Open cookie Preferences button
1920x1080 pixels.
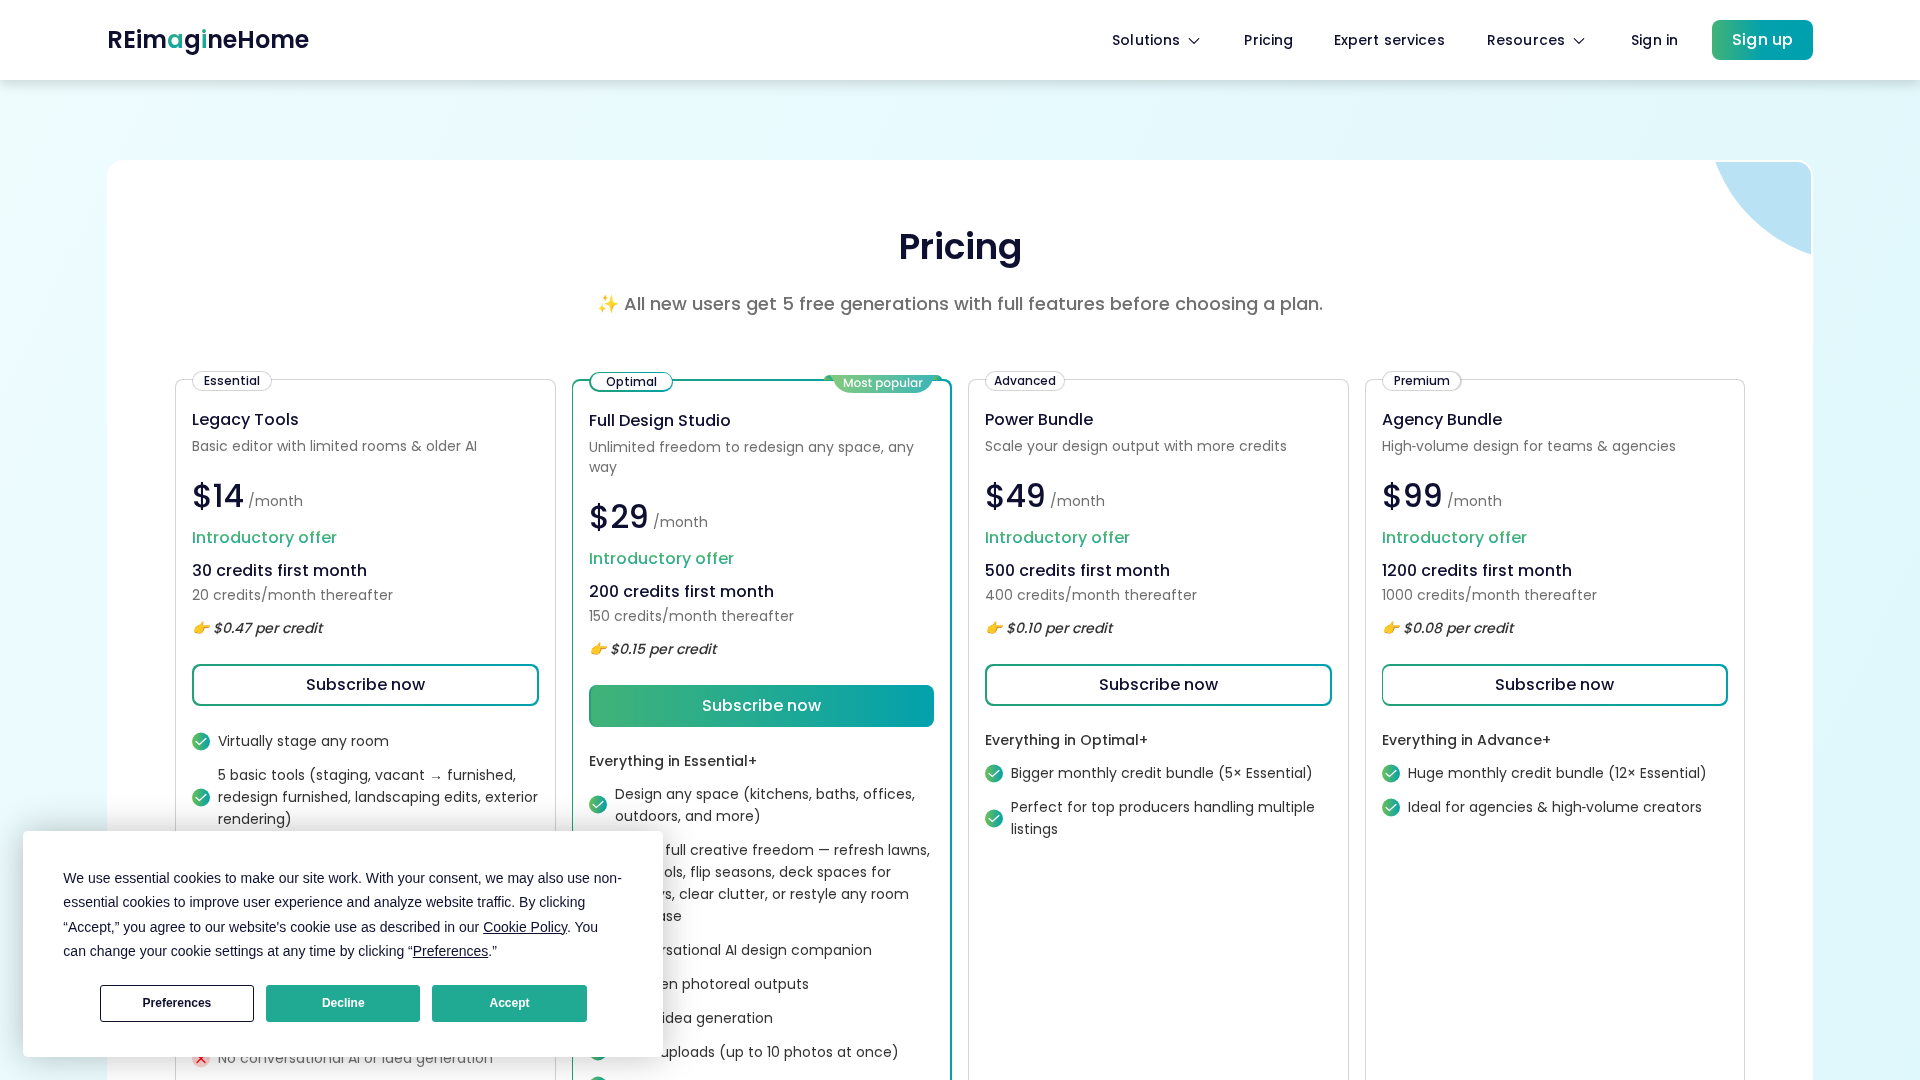pyautogui.click(x=177, y=1003)
